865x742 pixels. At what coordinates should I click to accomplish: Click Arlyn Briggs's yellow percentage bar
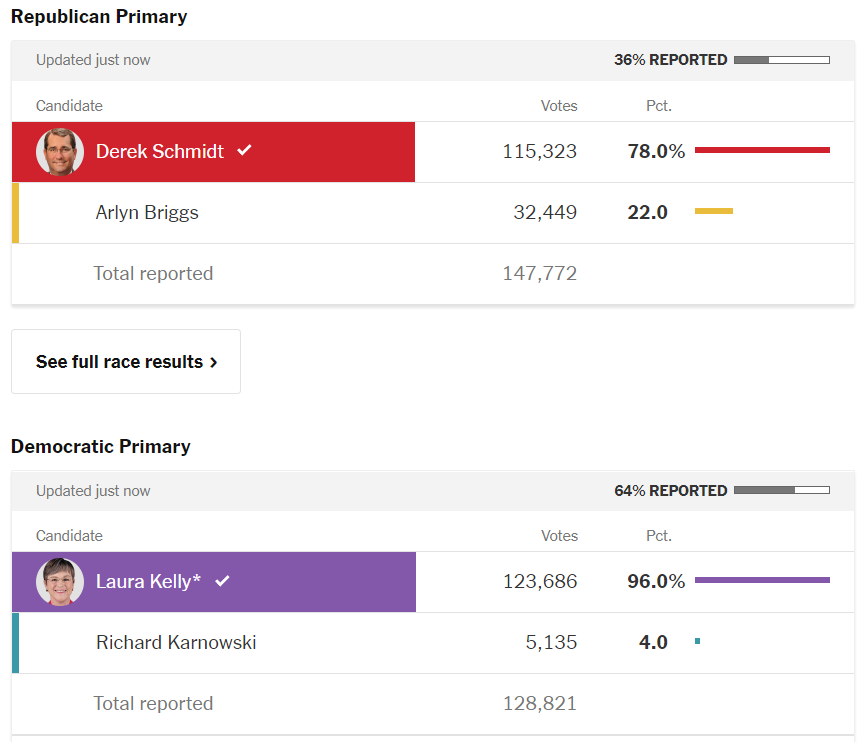coord(714,211)
